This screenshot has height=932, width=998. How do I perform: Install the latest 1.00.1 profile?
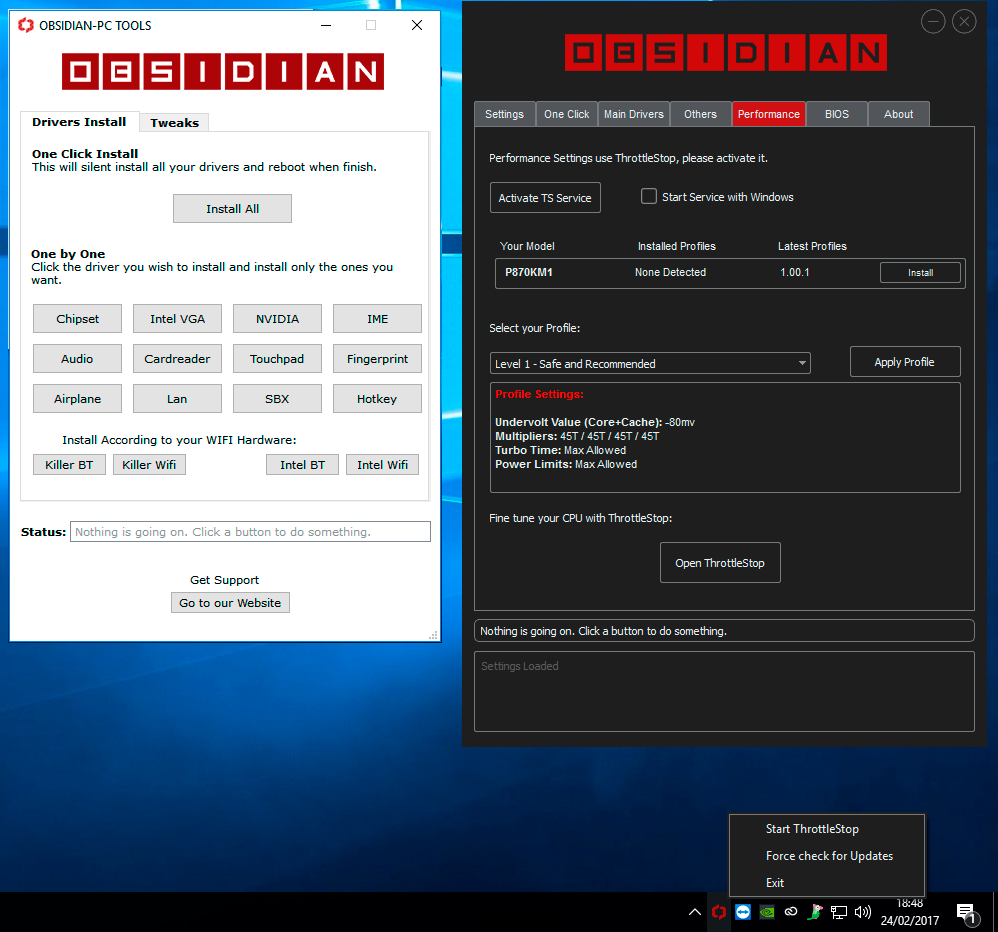coord(920,272)
